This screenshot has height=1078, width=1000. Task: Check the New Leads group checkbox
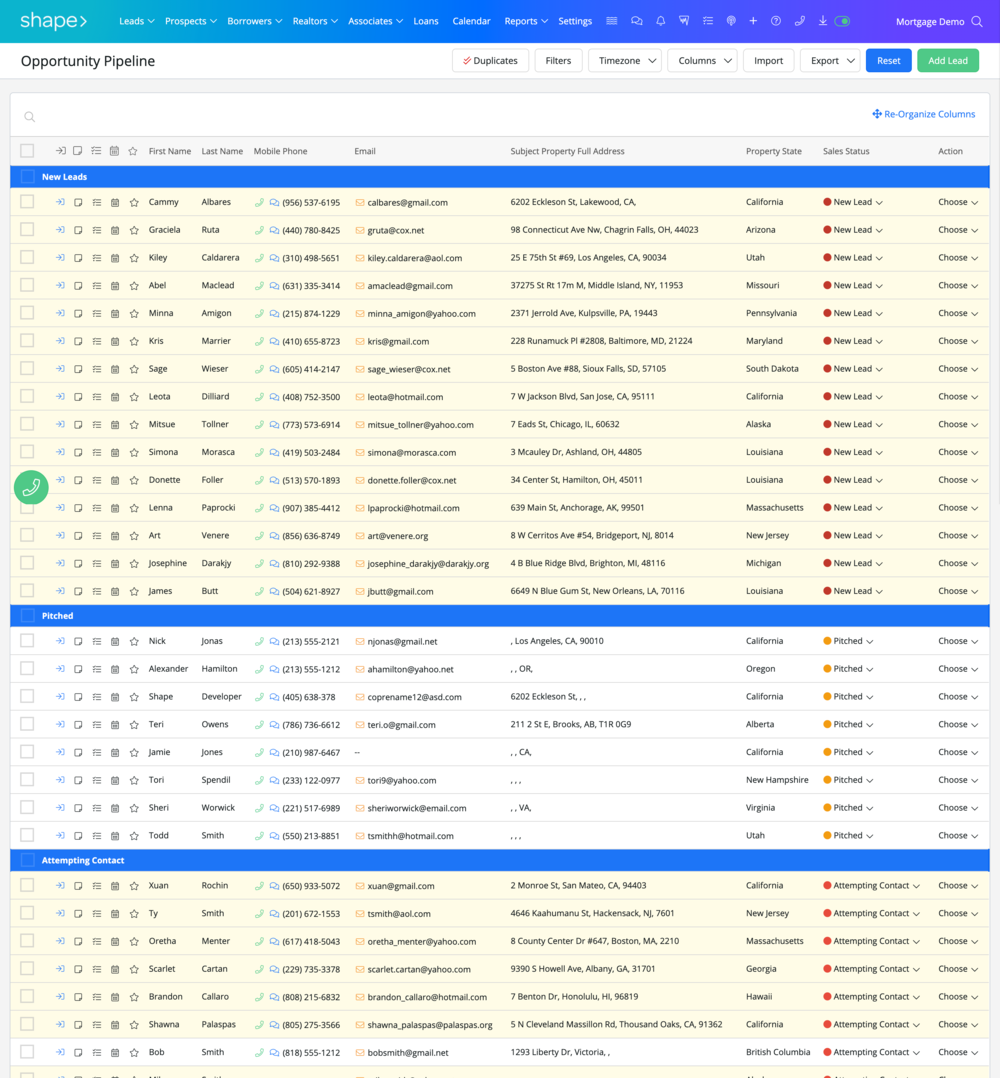click(27, 177)
